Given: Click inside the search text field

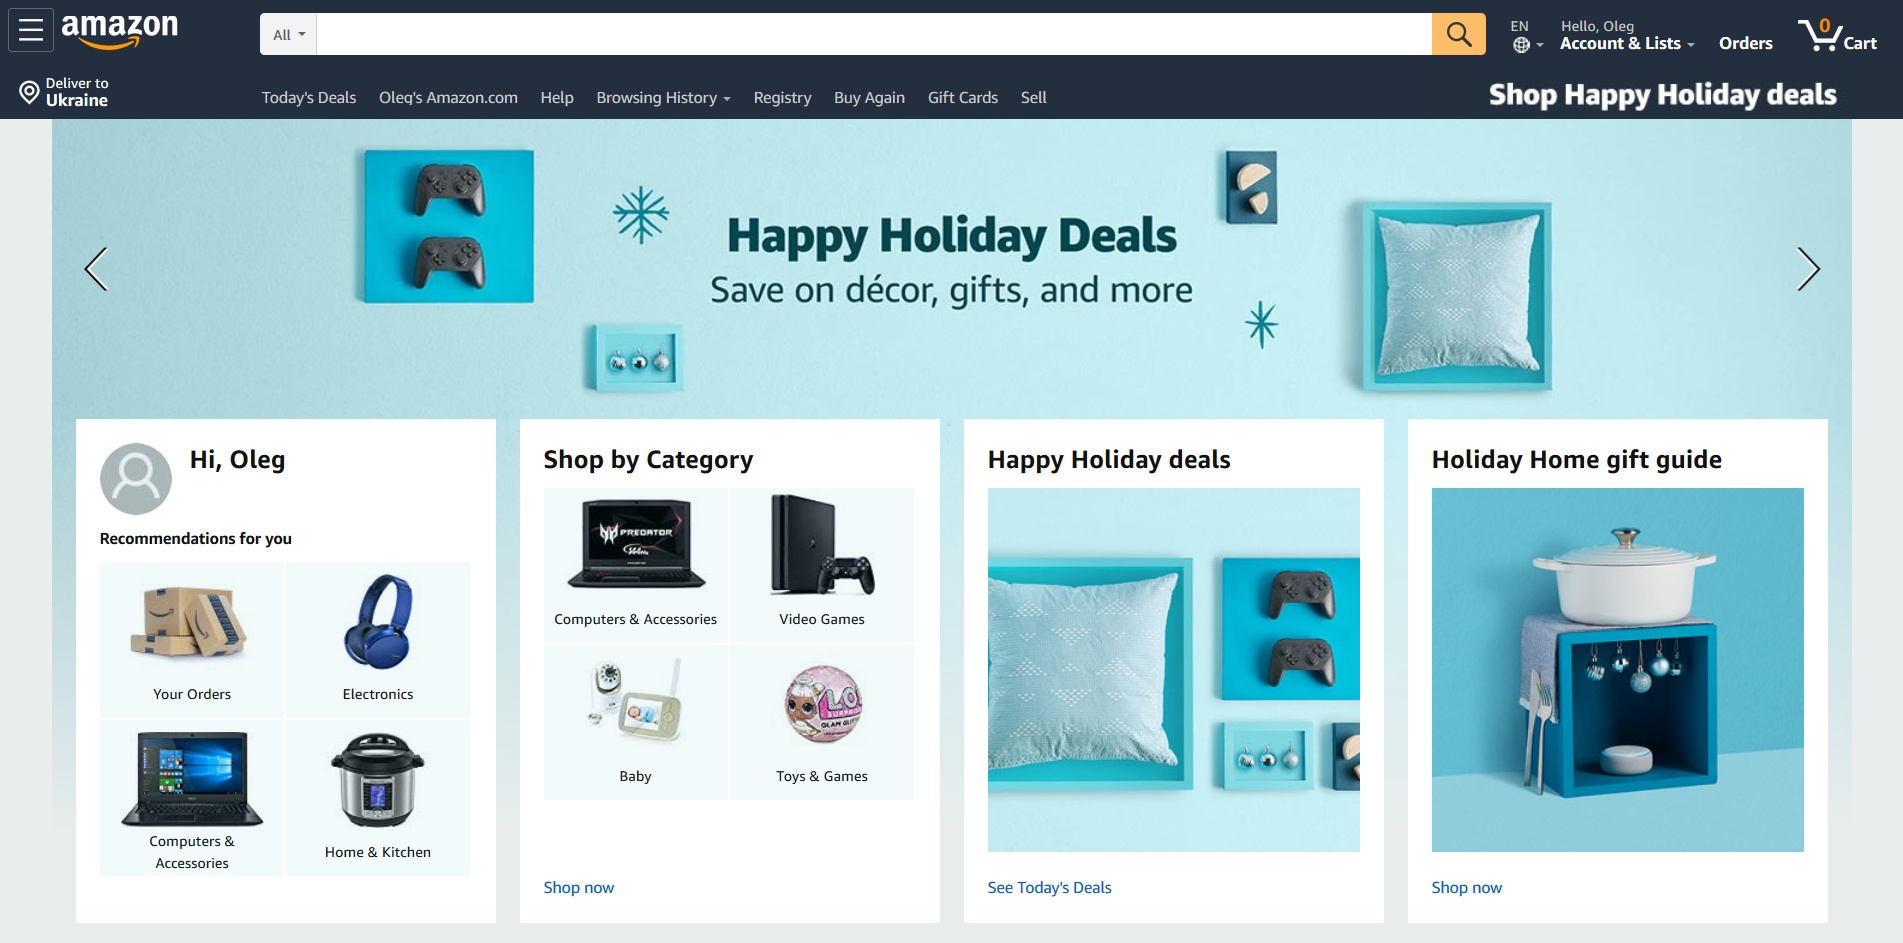Looking at the screenshot, I should (874, 34).
